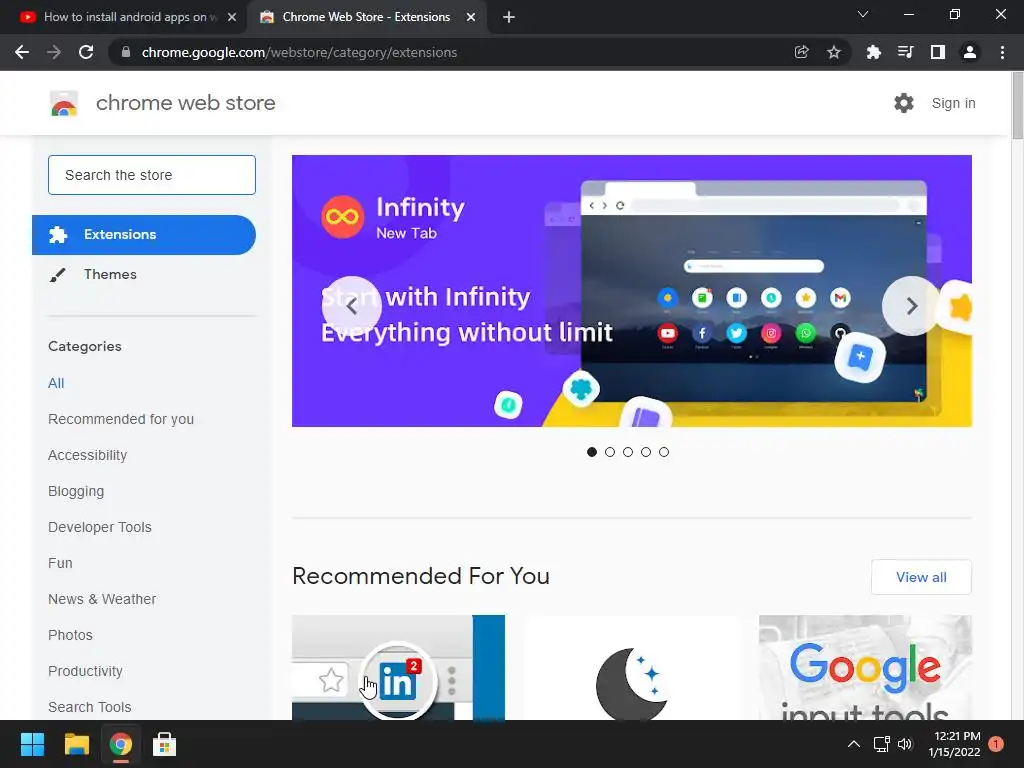Choose the All category

coord(56,383)
